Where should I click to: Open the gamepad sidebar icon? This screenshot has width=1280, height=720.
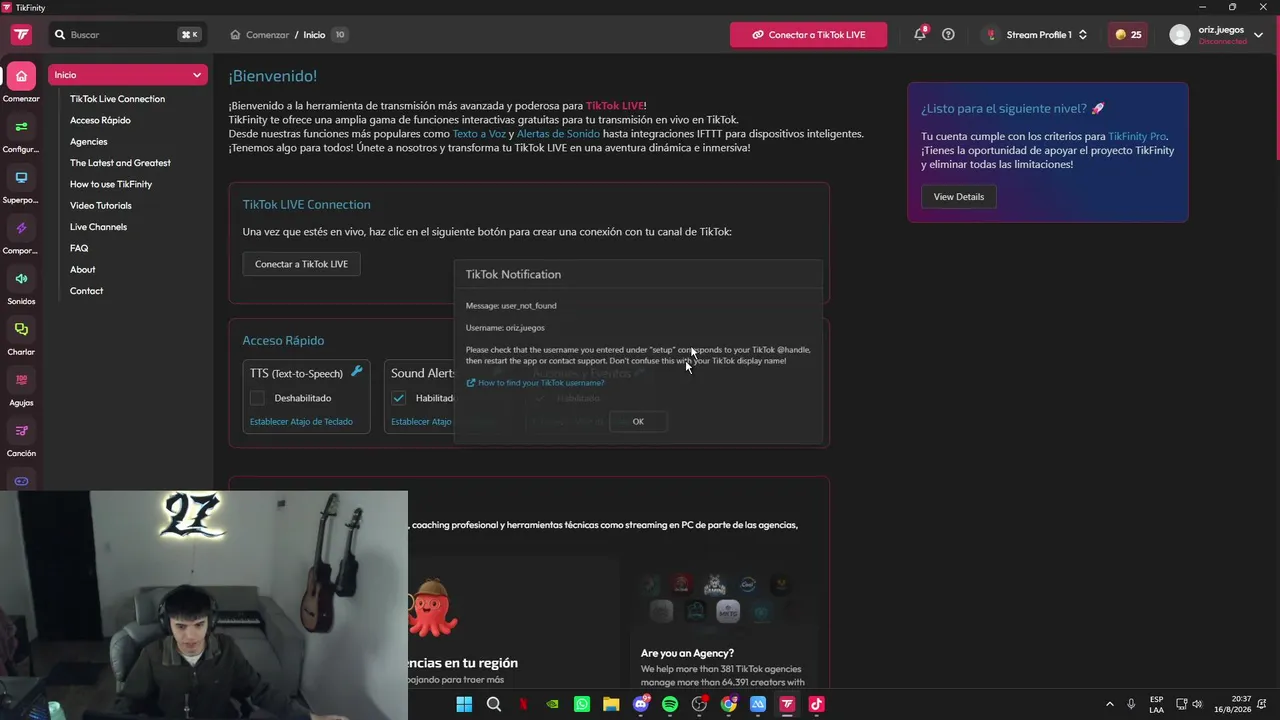(x=21, y=481)
